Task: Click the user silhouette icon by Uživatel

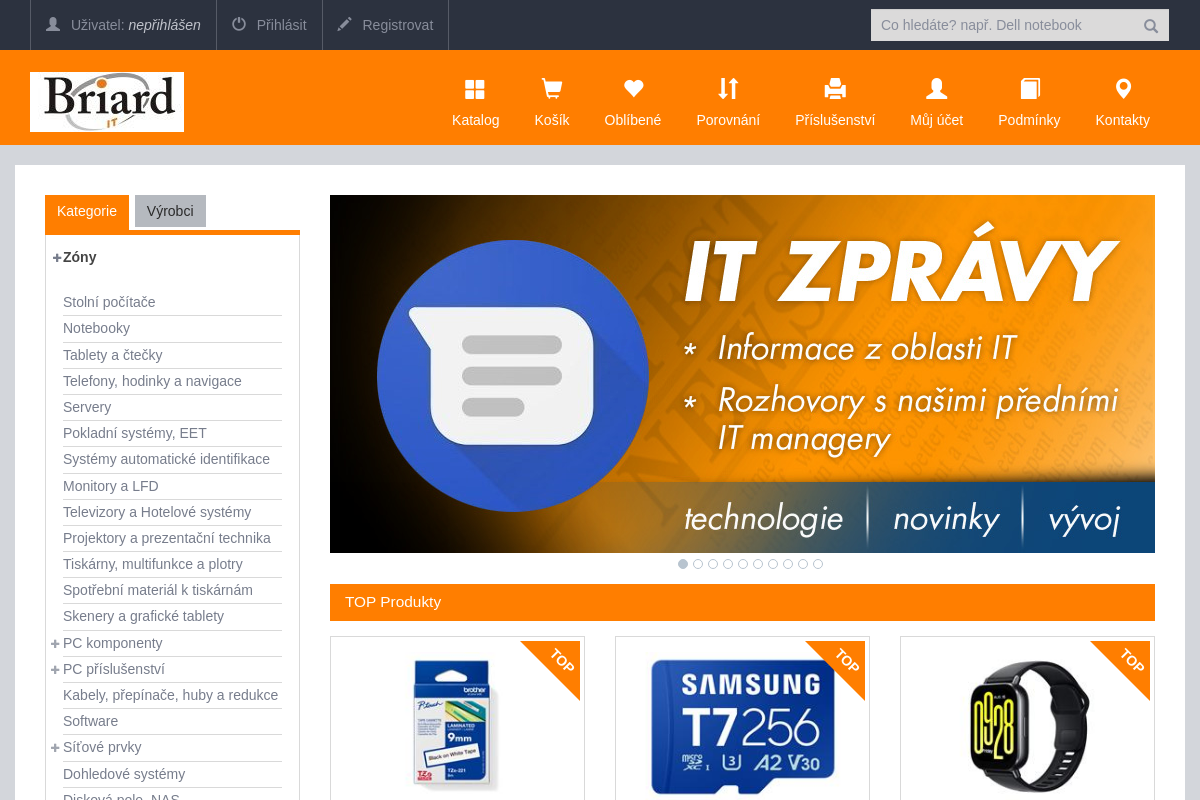Action: point(53,24)
